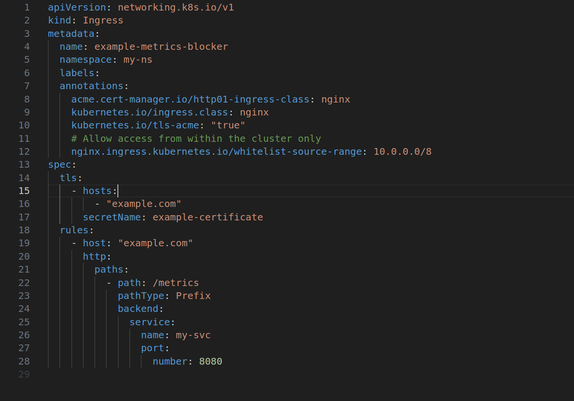Click the annotations key on line 7
Viewport: 574px width, 401px height.
pyautogui.click(x=92, y=86)
